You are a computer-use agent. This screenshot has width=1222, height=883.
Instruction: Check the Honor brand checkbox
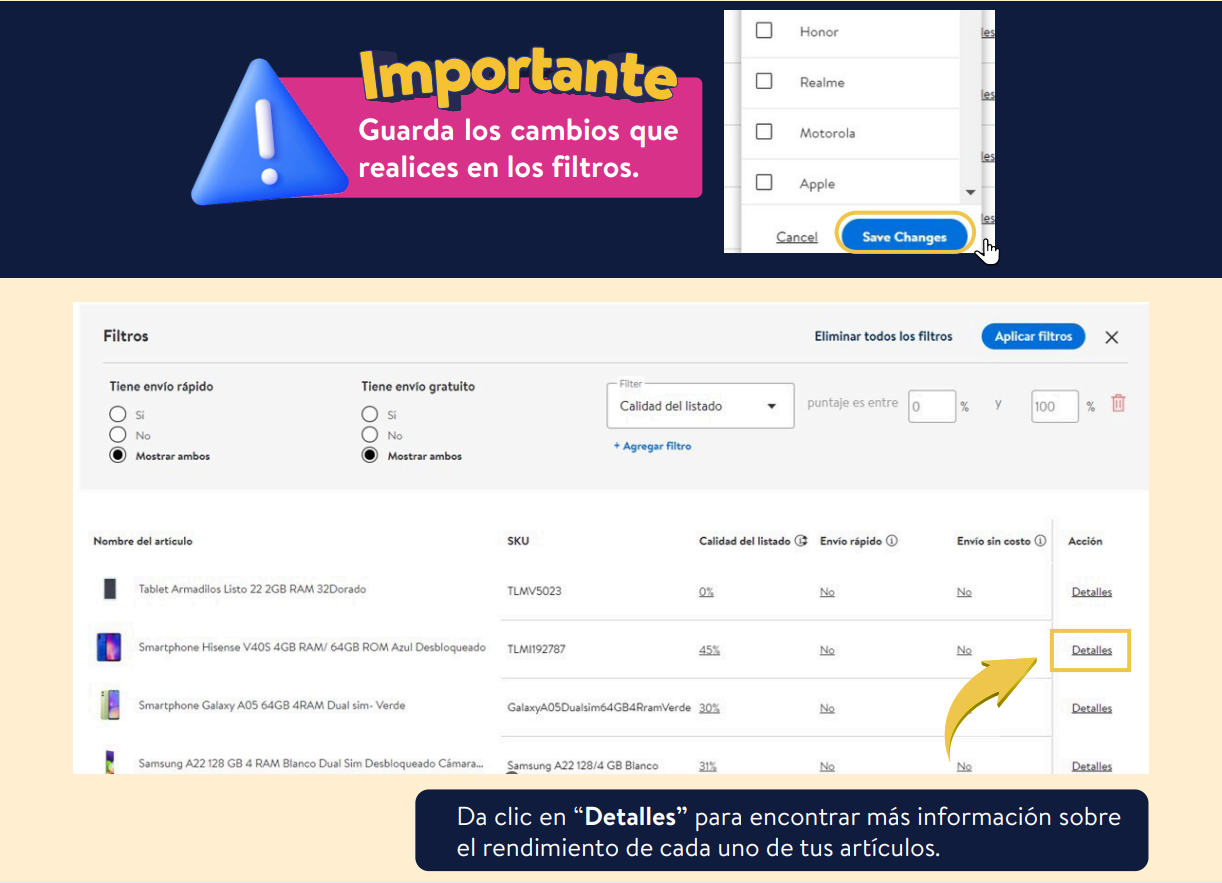point(764,31)
